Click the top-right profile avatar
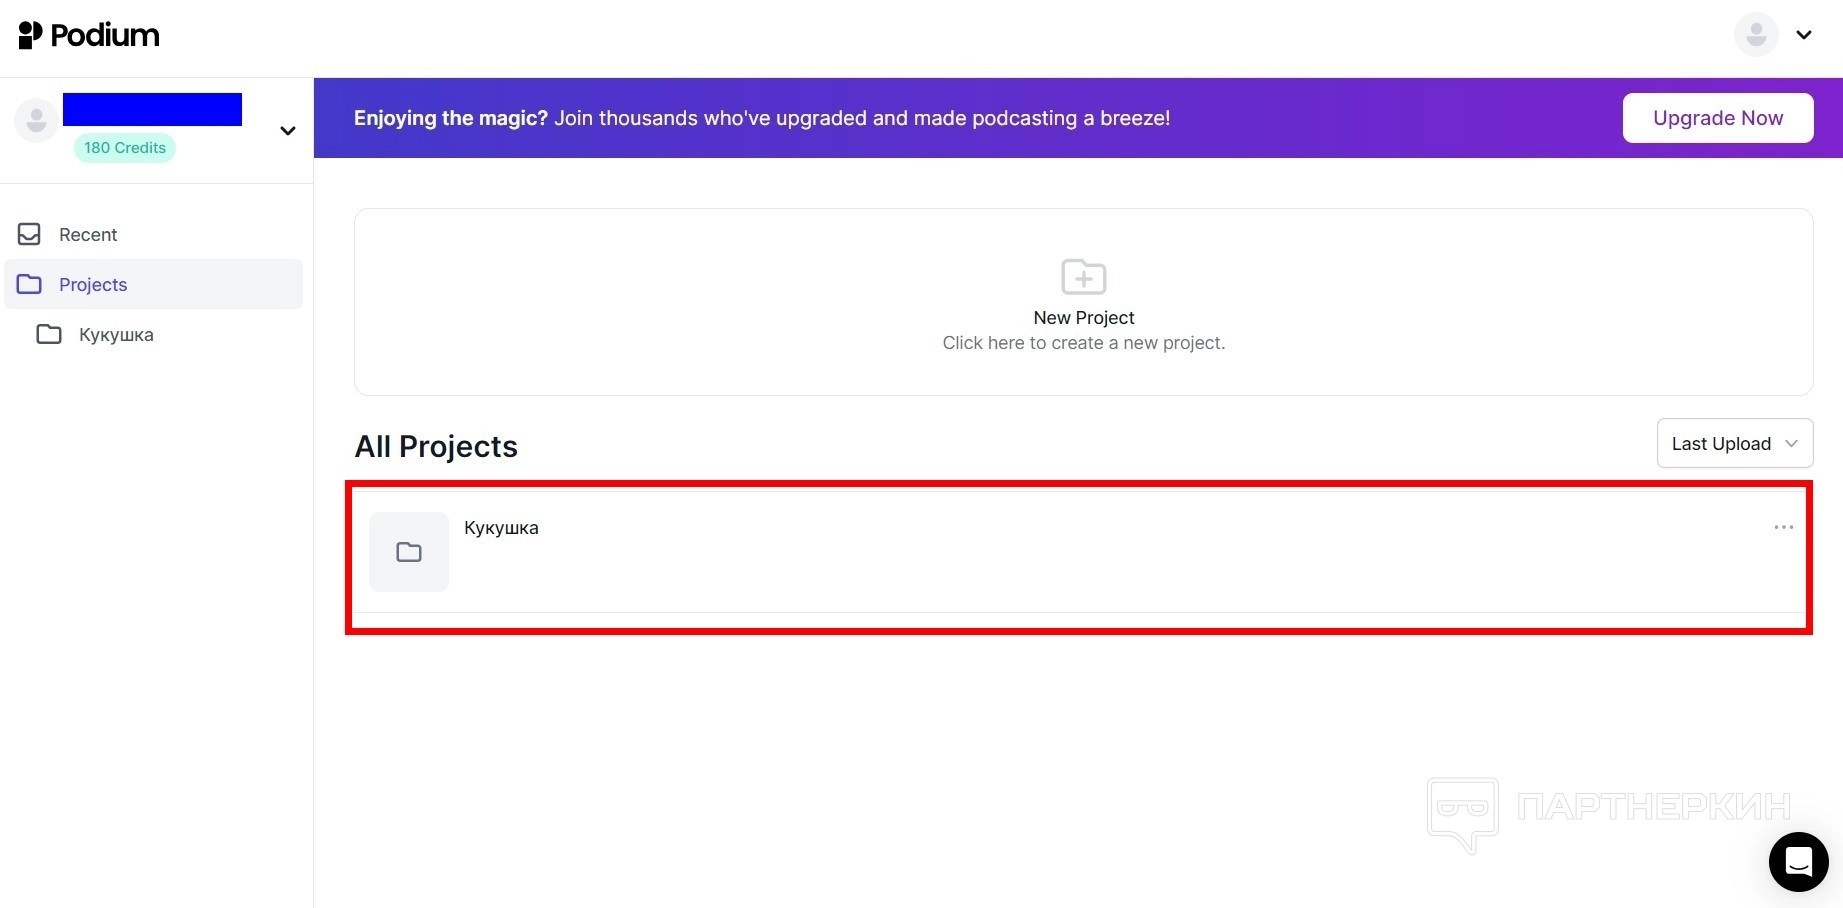 tap(1755, 35)
